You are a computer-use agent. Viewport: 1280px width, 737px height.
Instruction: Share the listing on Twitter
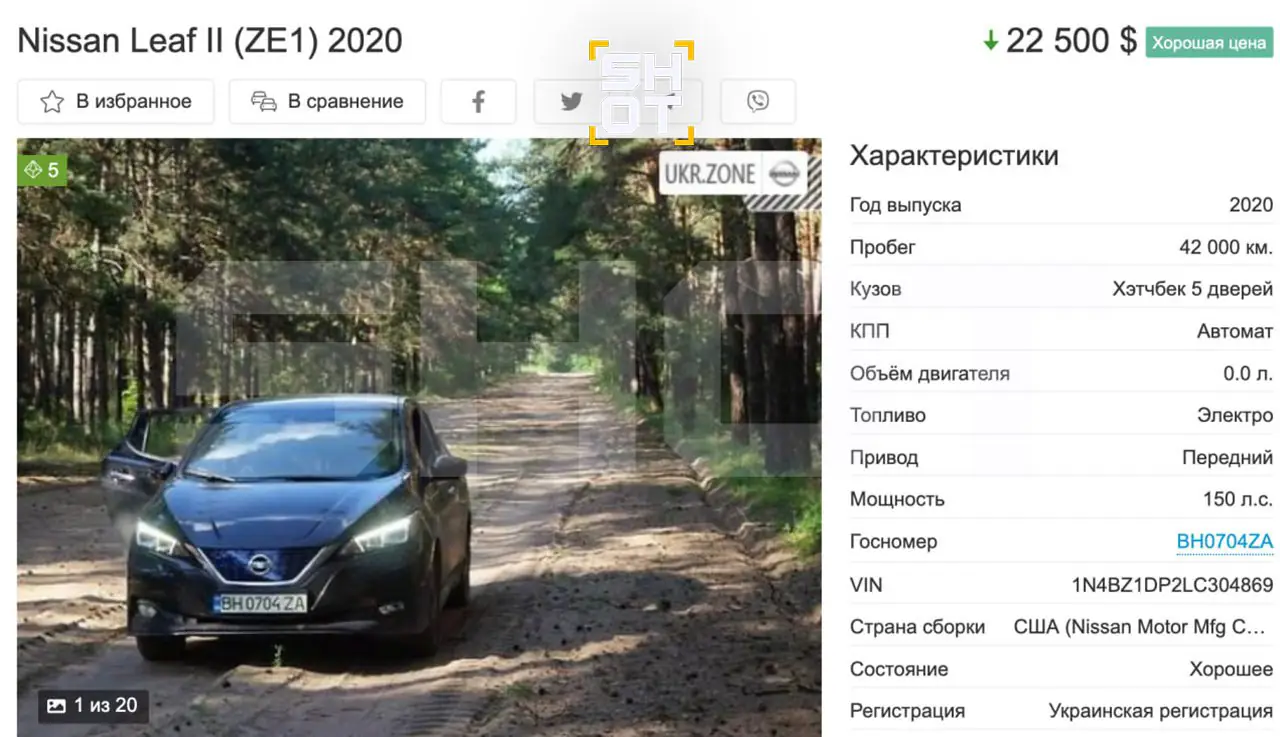coord(571,101)
